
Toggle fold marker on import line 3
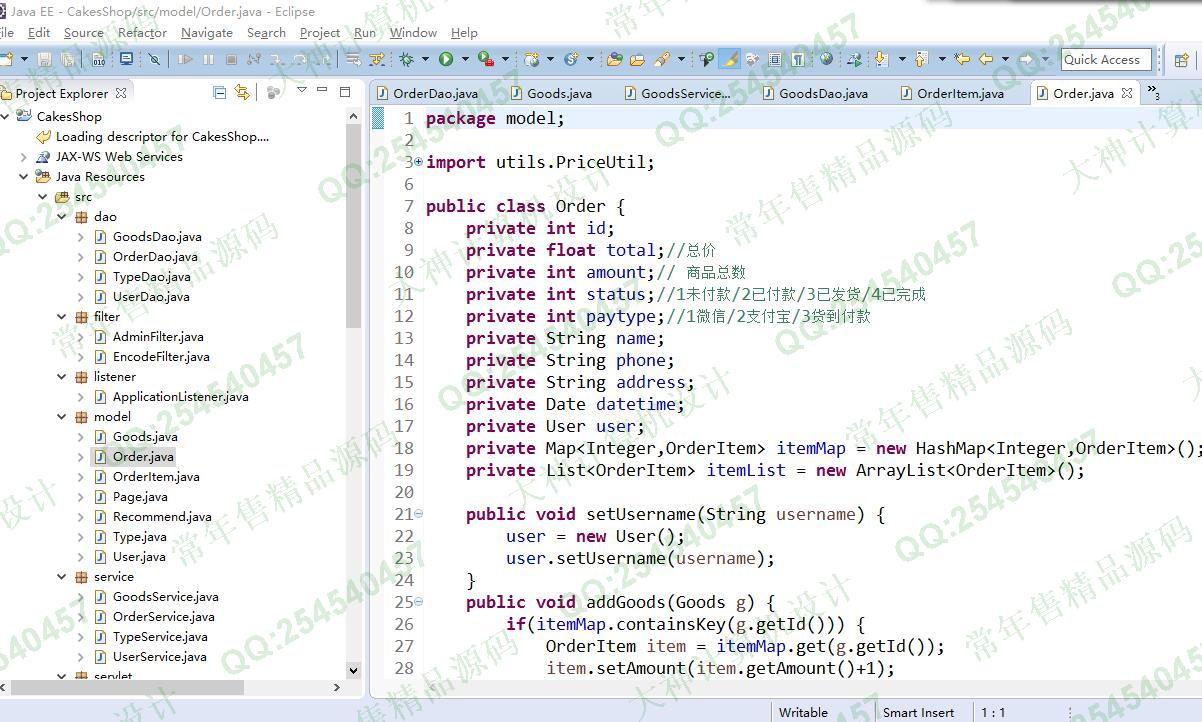(418, 162)
